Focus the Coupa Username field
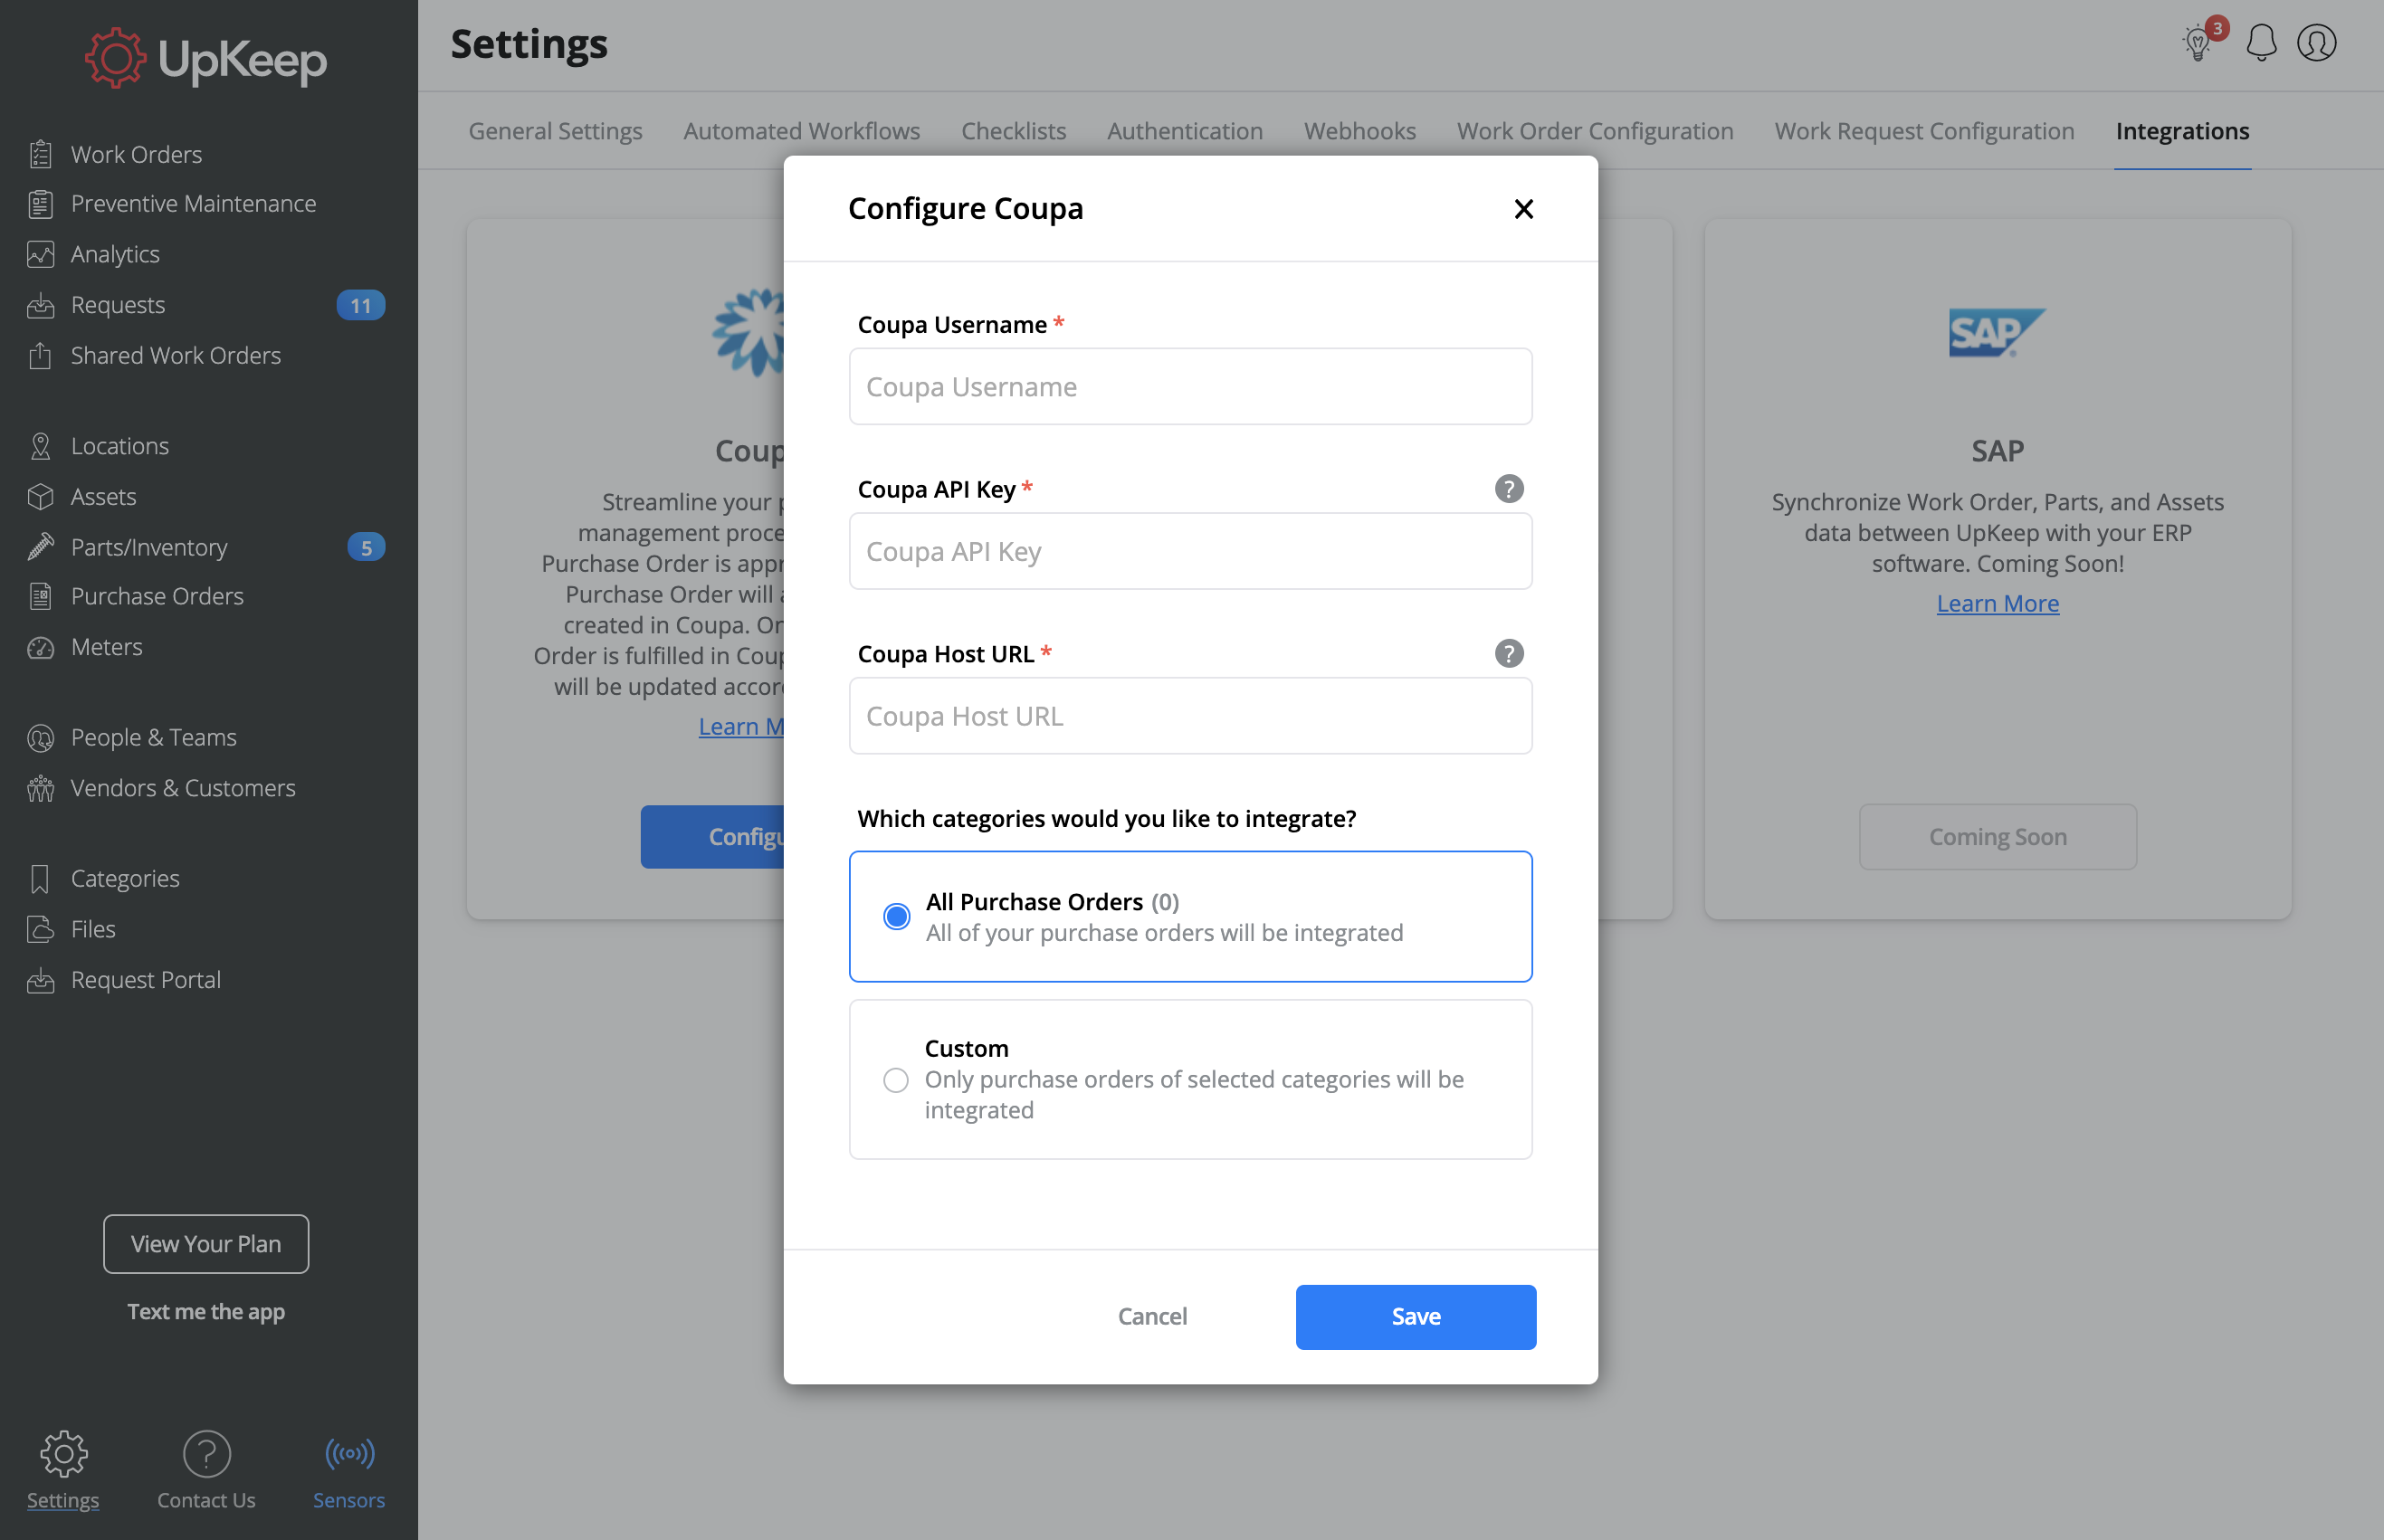Viewport: 2384px width, 1540px height. pos(1190,387)
